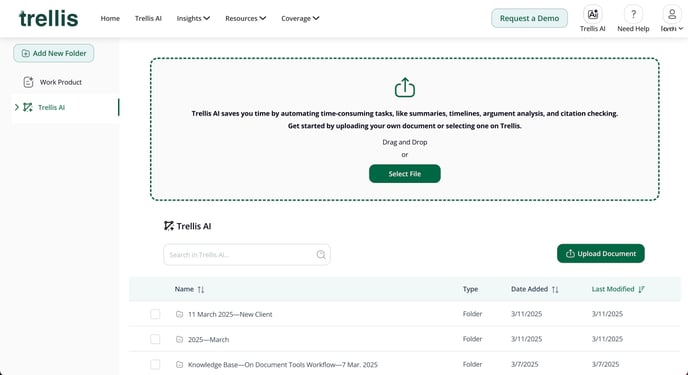688x375 pixels.
Task: Click the Trellis AI sidebar wand icon
Action: coord(28,107)
